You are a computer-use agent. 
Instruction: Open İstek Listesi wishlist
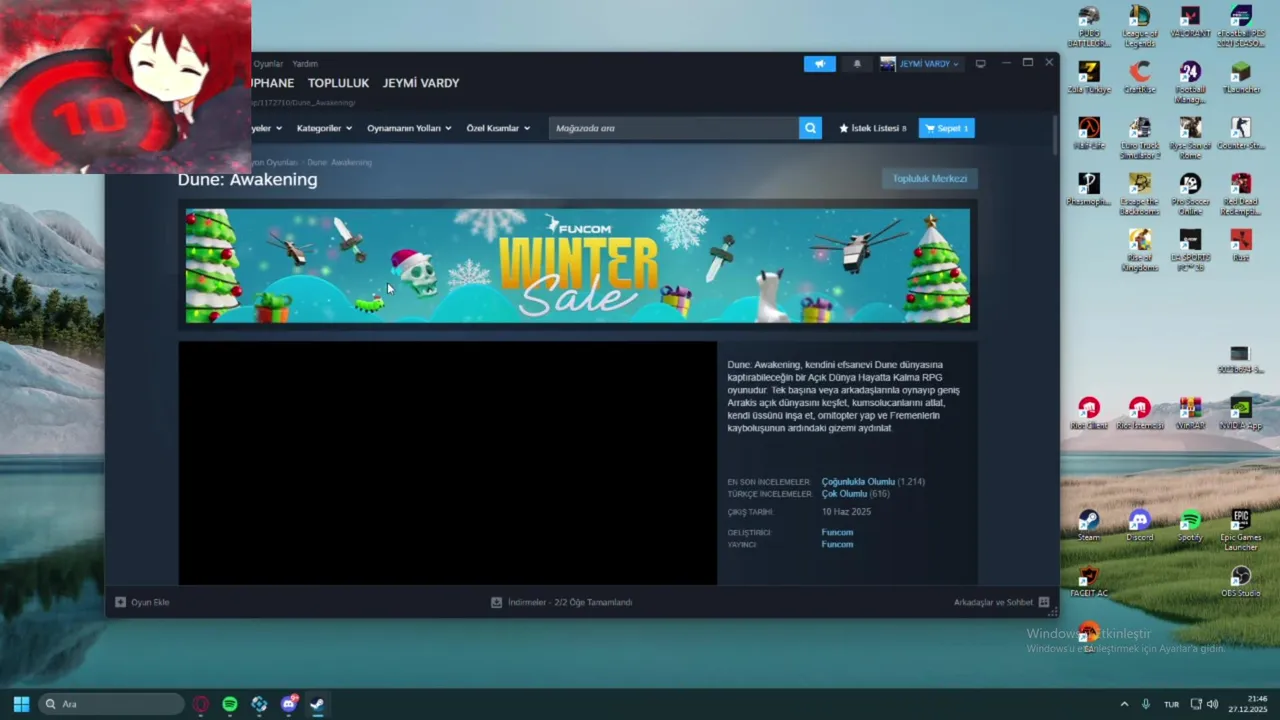click(x=873, y=128)
